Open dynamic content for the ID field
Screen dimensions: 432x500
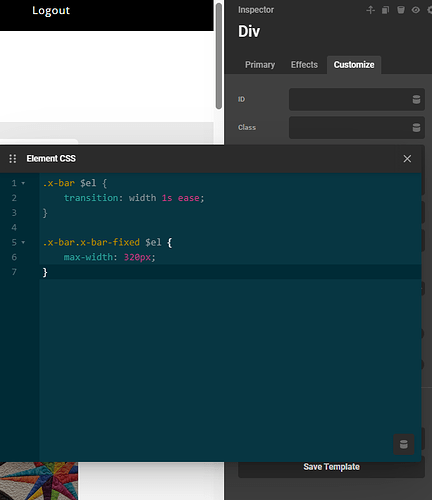tap(416, 99)
